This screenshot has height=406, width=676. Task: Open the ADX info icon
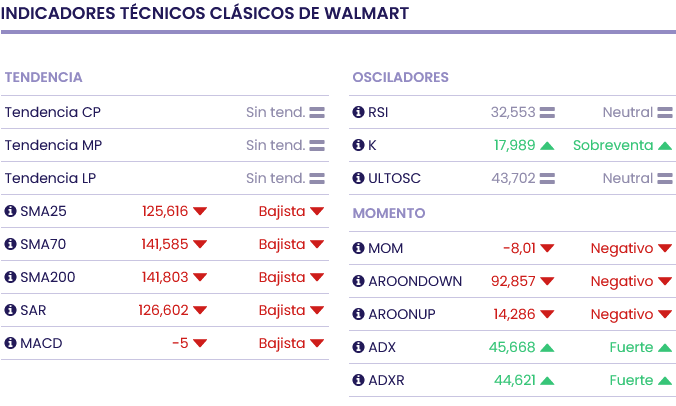click(359, 347)
